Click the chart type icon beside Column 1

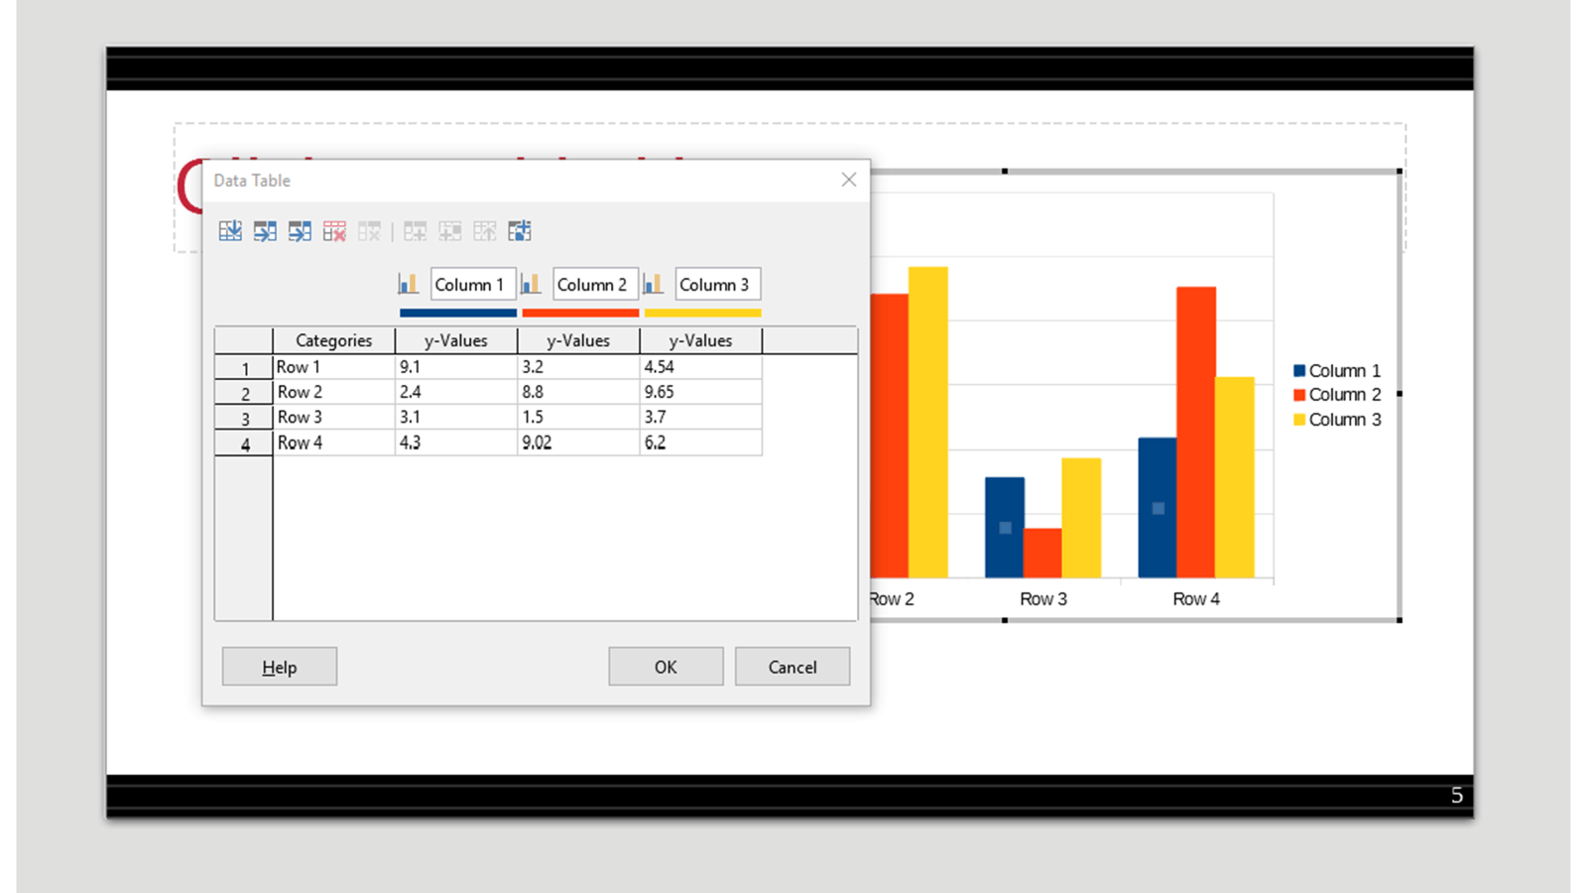(408, 284)
